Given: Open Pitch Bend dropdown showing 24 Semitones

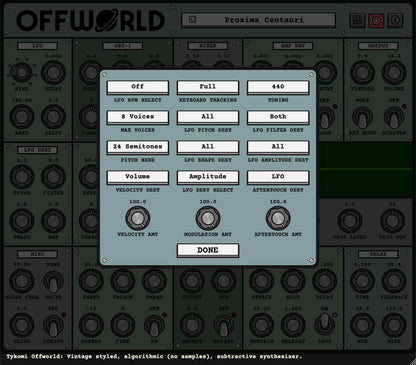Looking at the screenshot, I should (138, 147).
